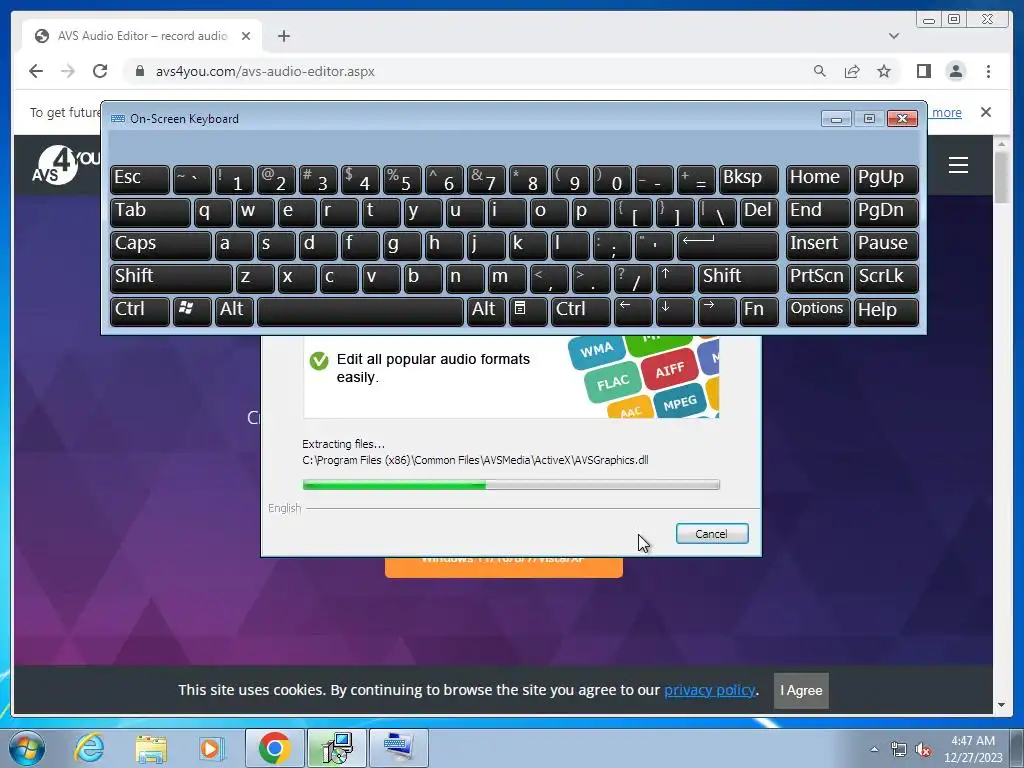This screenshot has width=1024, height=768.
Task: Switch to Chrome in taskbar
Action: coord(274,748)
